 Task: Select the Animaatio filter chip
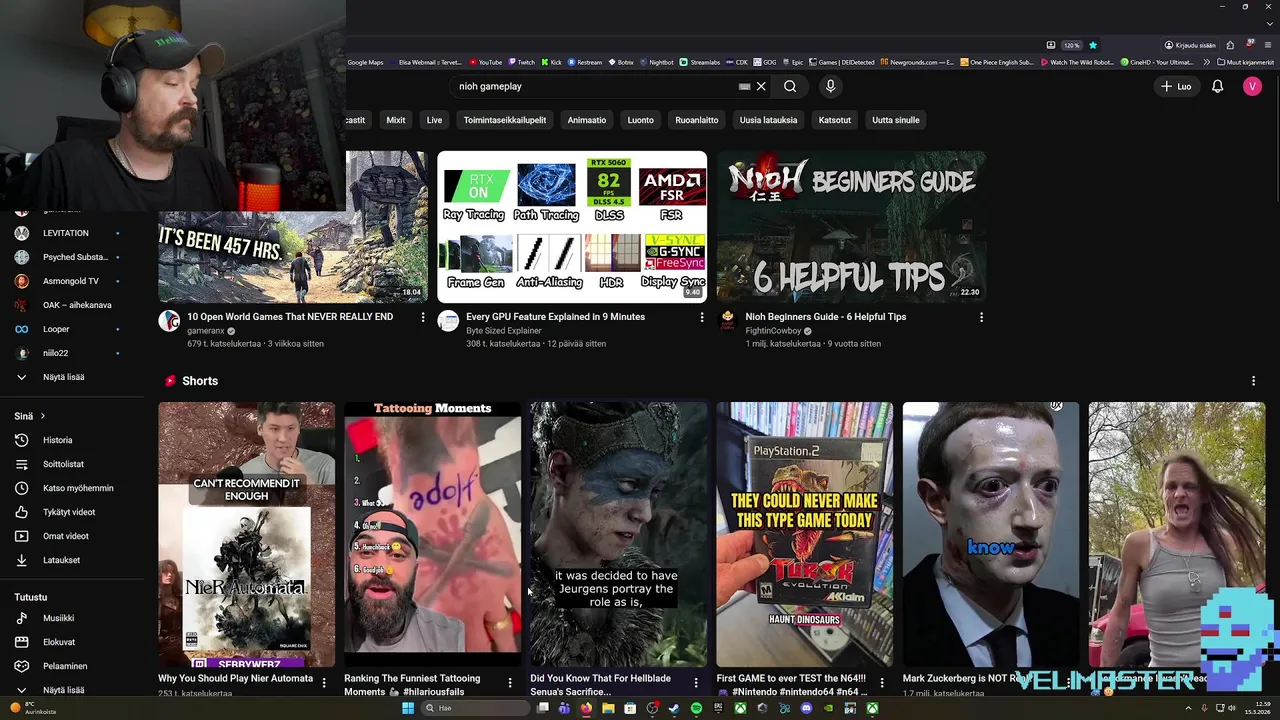pos(587,120)
